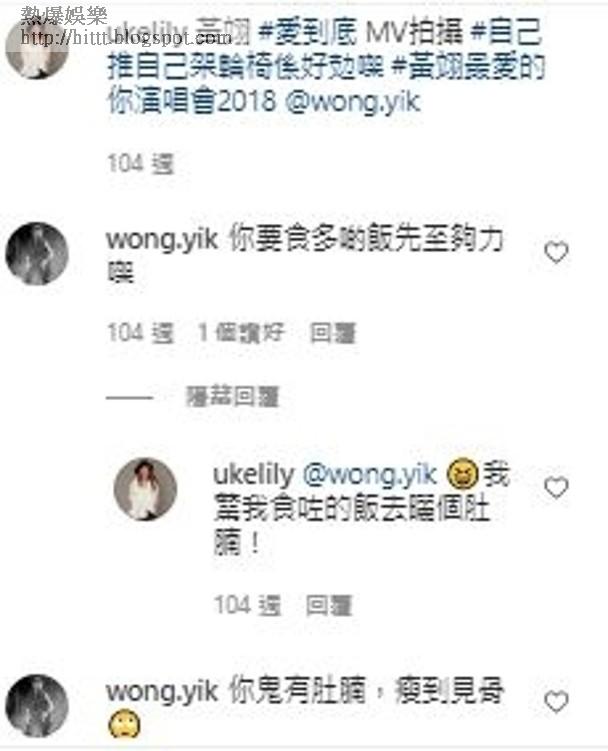The height and width of the screenshot is (751, 608).
Task: Like ukelily's reply using the heart icon
Action: [556, 488]
